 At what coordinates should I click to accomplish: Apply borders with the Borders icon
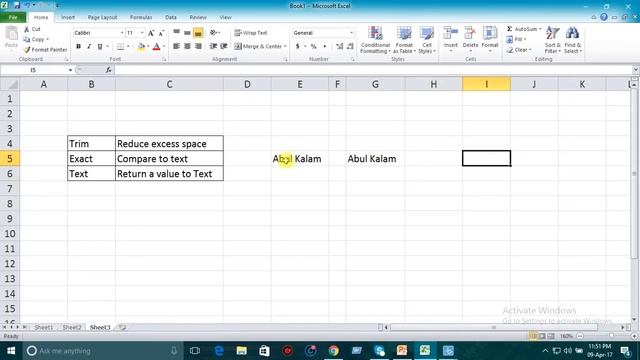[120, 47]
